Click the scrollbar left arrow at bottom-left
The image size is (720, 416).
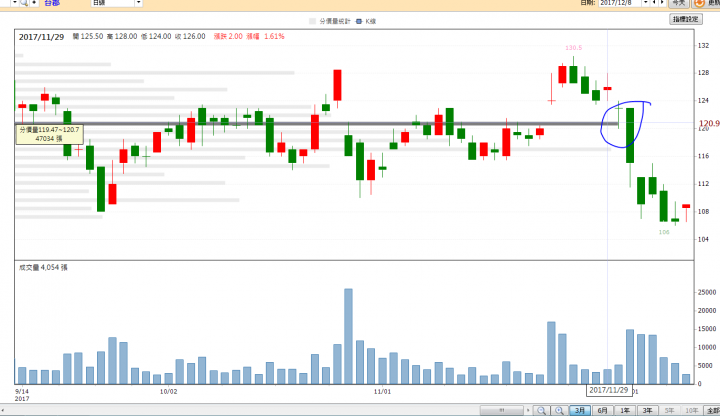point(3,410)
